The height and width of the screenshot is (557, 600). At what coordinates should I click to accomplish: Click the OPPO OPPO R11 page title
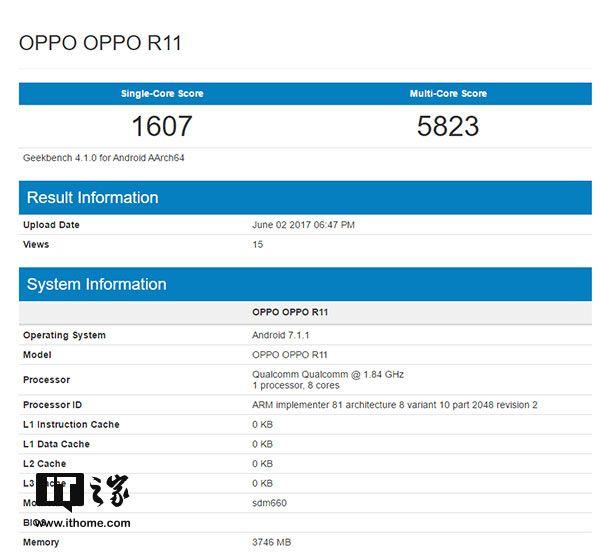(x=100, y=43)
